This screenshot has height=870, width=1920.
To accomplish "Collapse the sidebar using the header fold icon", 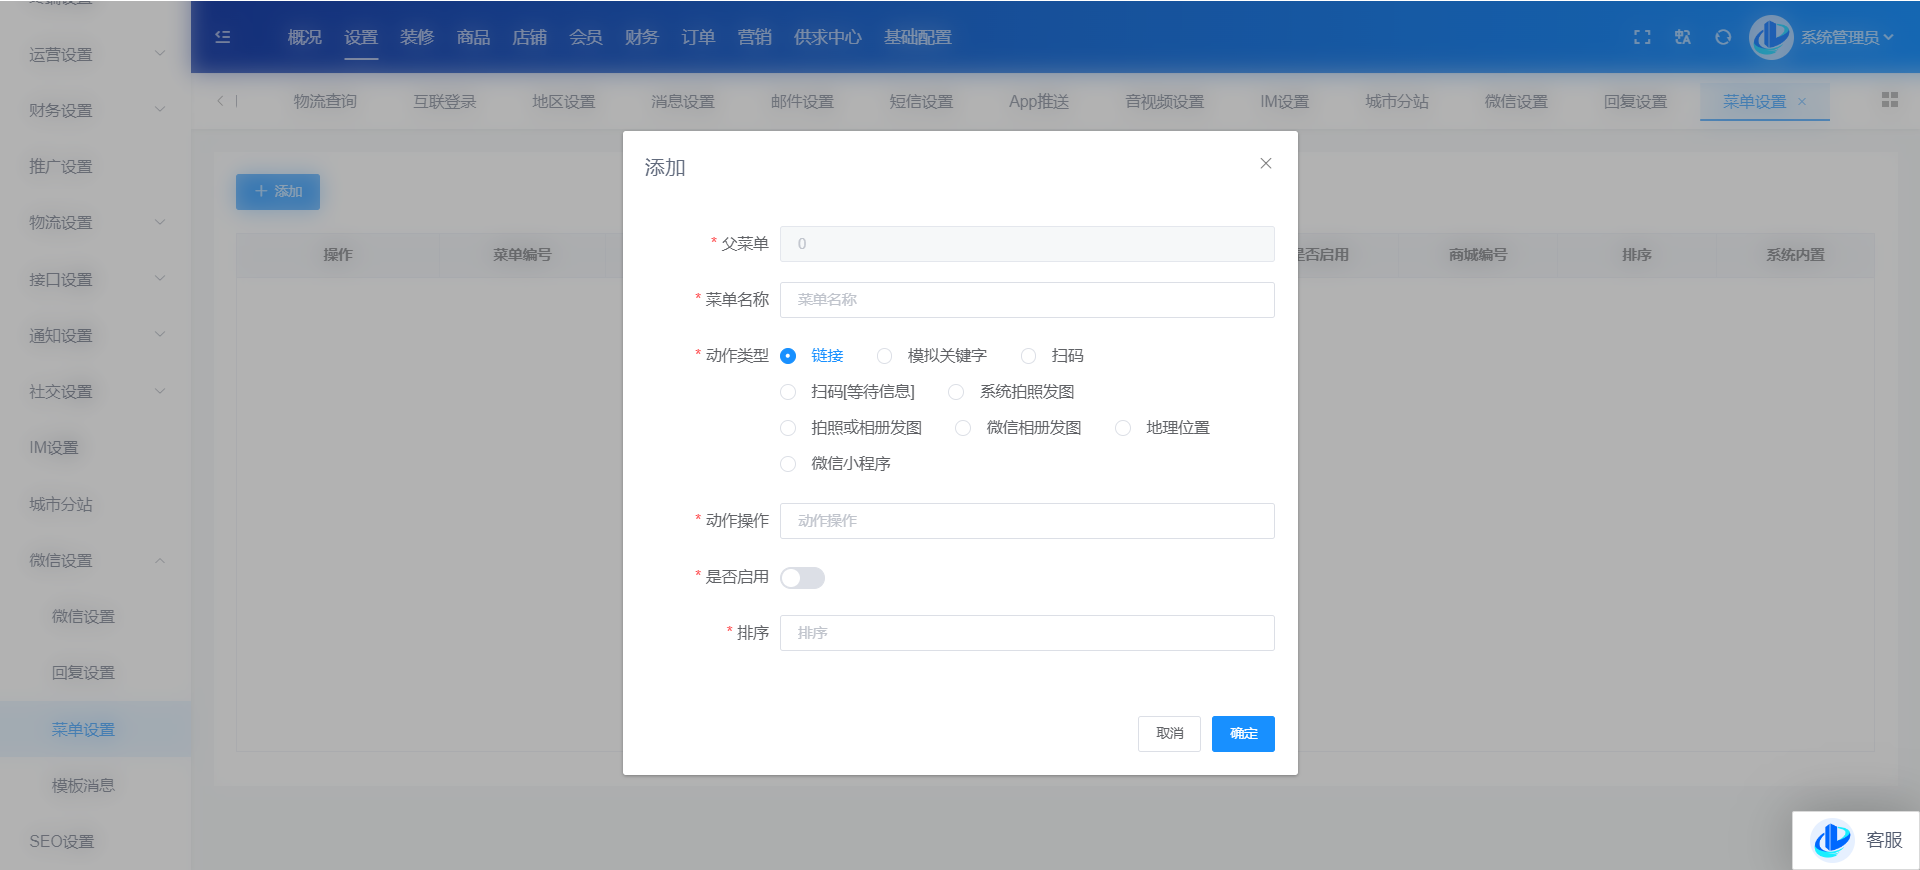I will pos(223,37).
